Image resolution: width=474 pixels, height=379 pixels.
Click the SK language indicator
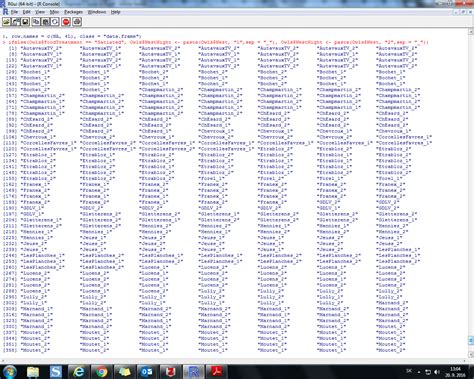409,371
